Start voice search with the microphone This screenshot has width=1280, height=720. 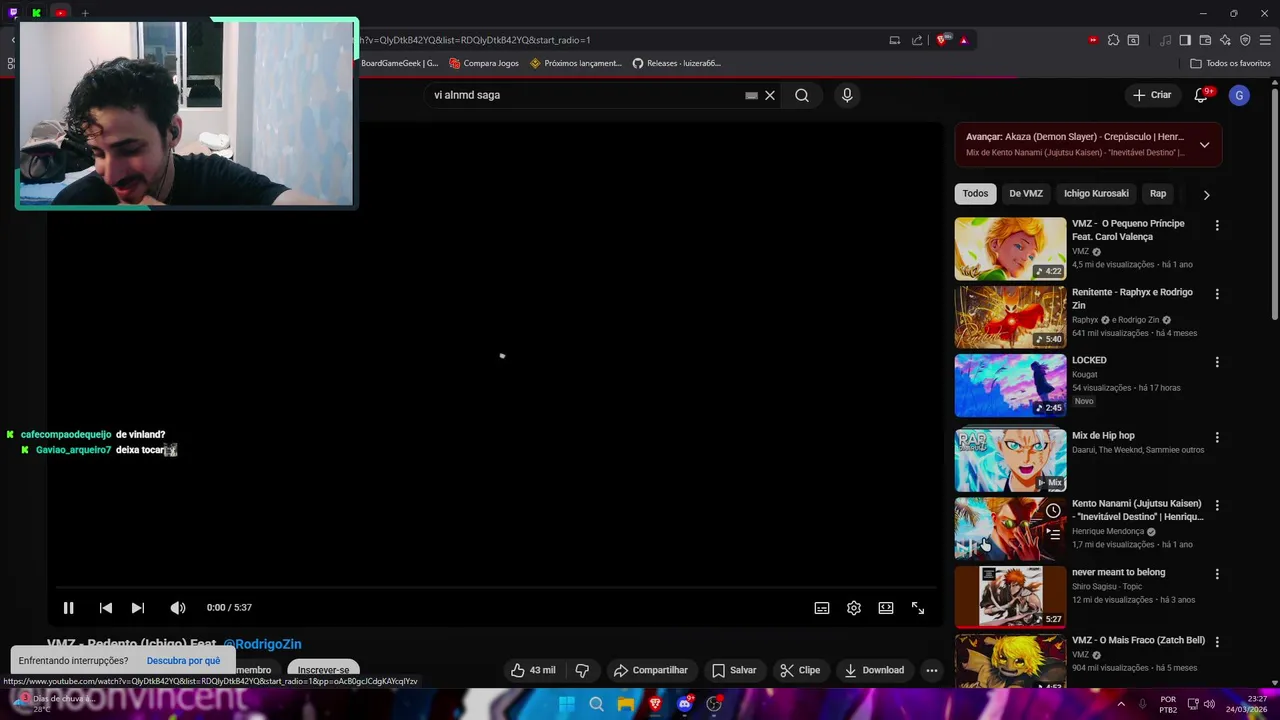point(847,95)
